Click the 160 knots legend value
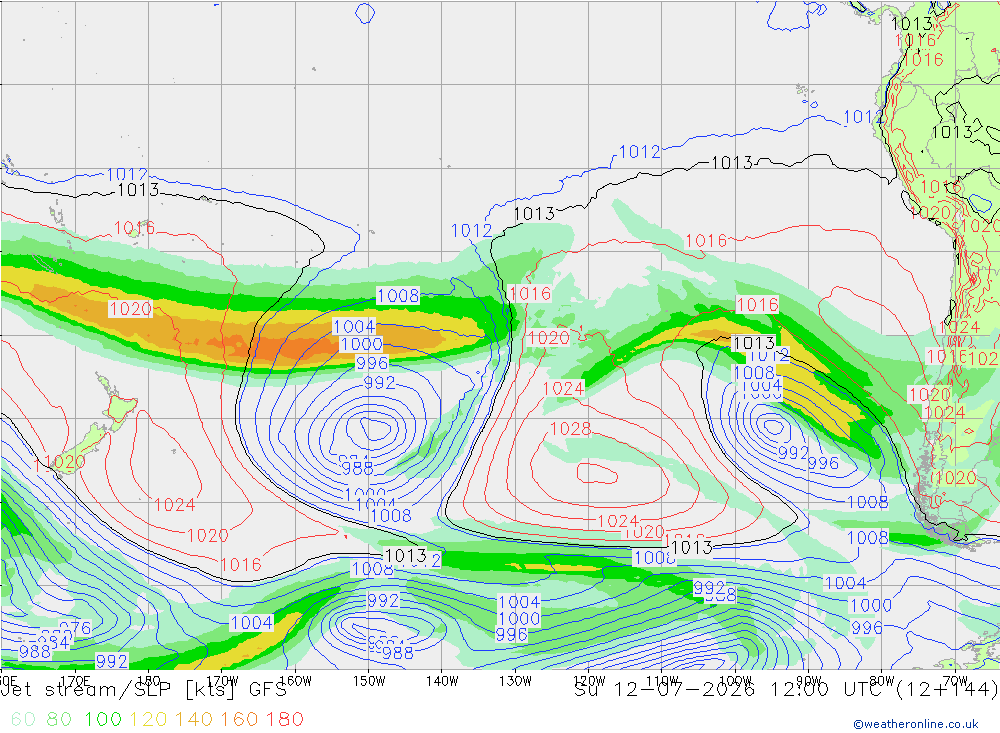 (239, 719)
